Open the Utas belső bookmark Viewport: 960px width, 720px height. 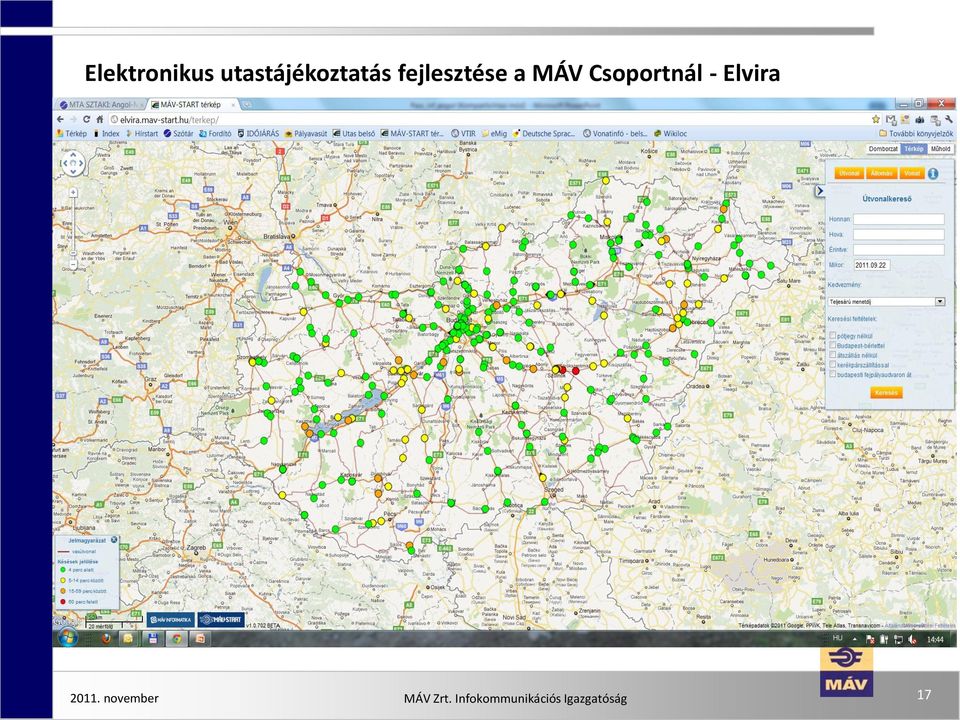click(354, 133)
